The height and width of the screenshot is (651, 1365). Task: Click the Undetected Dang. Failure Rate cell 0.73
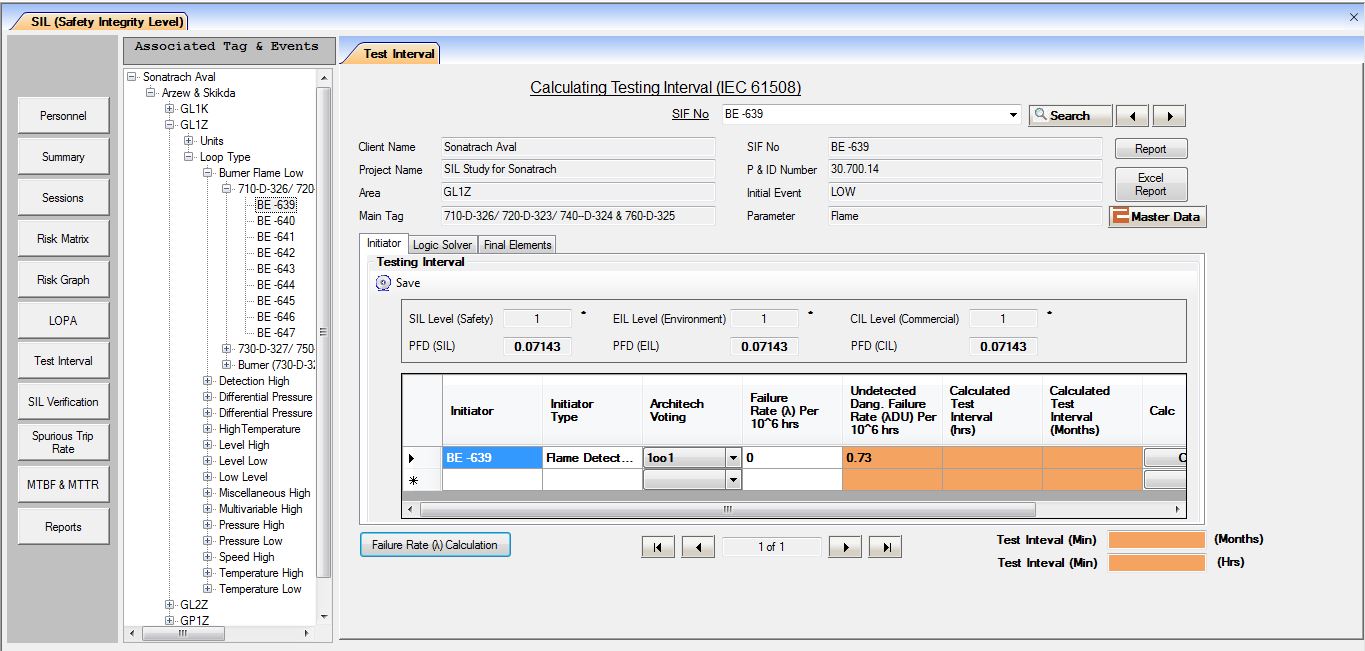pos(892,458)
